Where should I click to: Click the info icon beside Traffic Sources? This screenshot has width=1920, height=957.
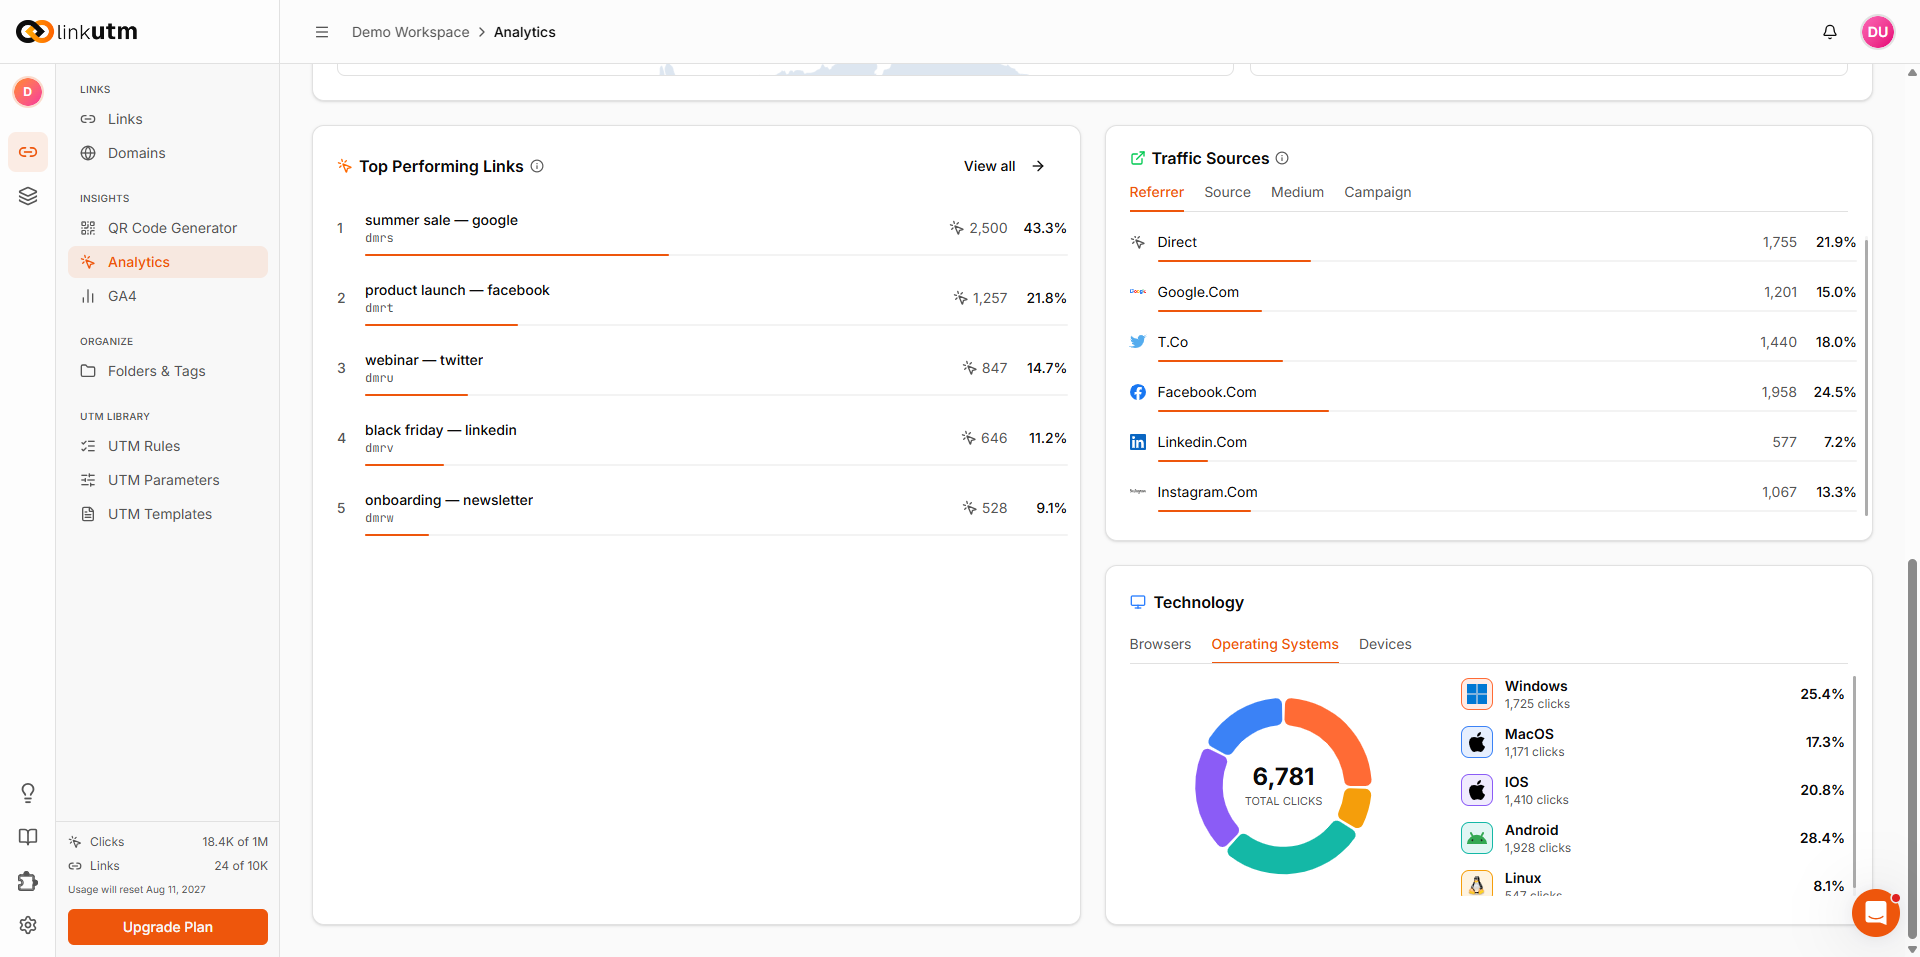pyautogui.click(x=1282, y=158)
